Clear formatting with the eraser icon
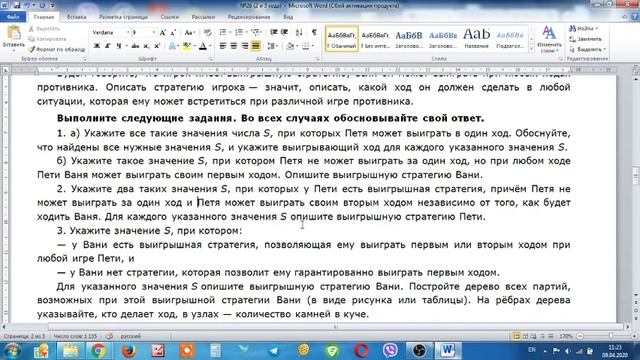This screenshot has width=640, height=360. [207, 33]
